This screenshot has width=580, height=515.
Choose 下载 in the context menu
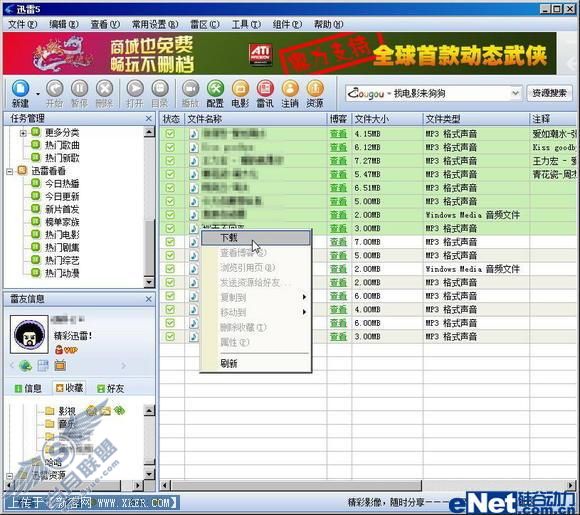(256, 238)
